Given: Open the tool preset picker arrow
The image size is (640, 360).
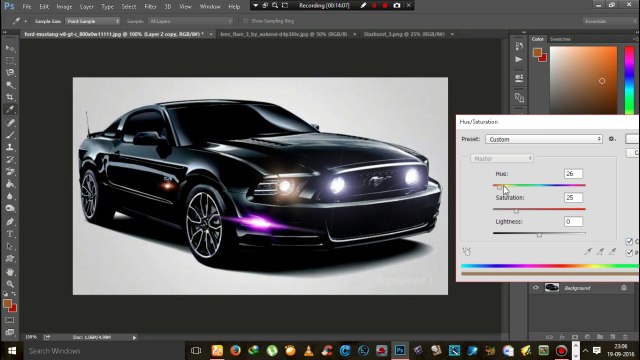Looking at the screenshot, I should coord(25,21).
